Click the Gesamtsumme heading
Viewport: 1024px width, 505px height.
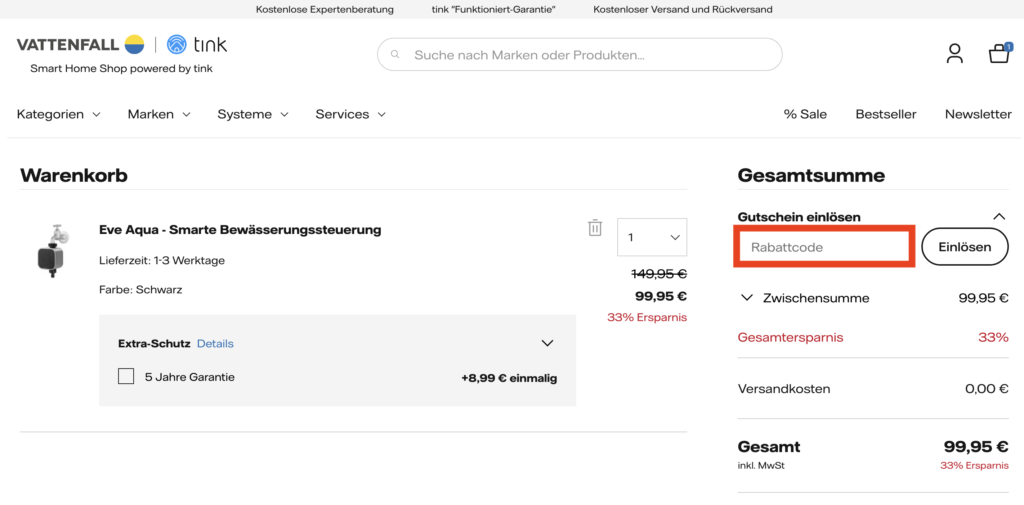811,175
